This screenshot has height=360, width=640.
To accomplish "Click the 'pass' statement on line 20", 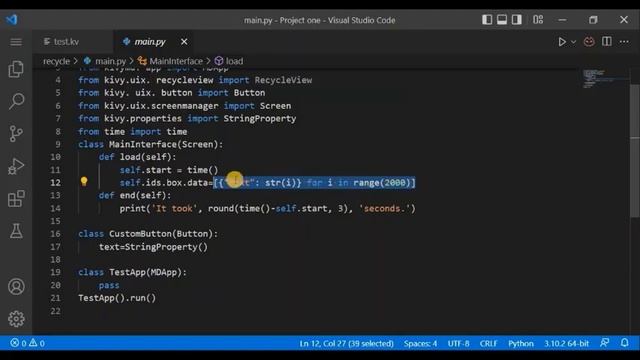I will pos(109,285).
